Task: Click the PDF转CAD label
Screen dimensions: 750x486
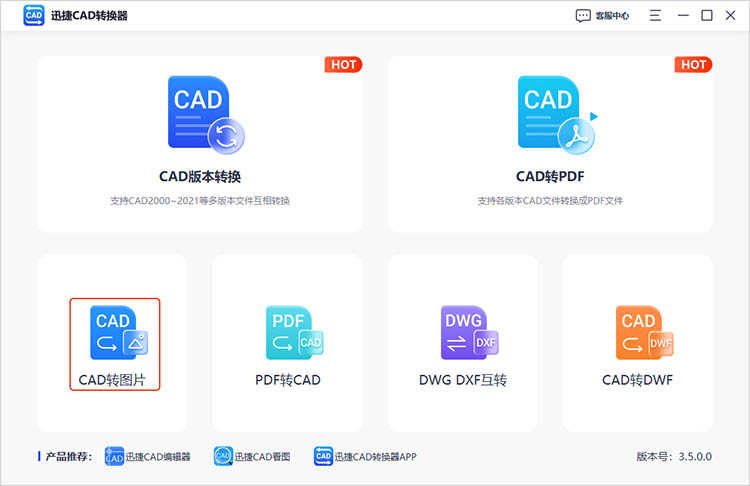Action: (x=288, y=380)
